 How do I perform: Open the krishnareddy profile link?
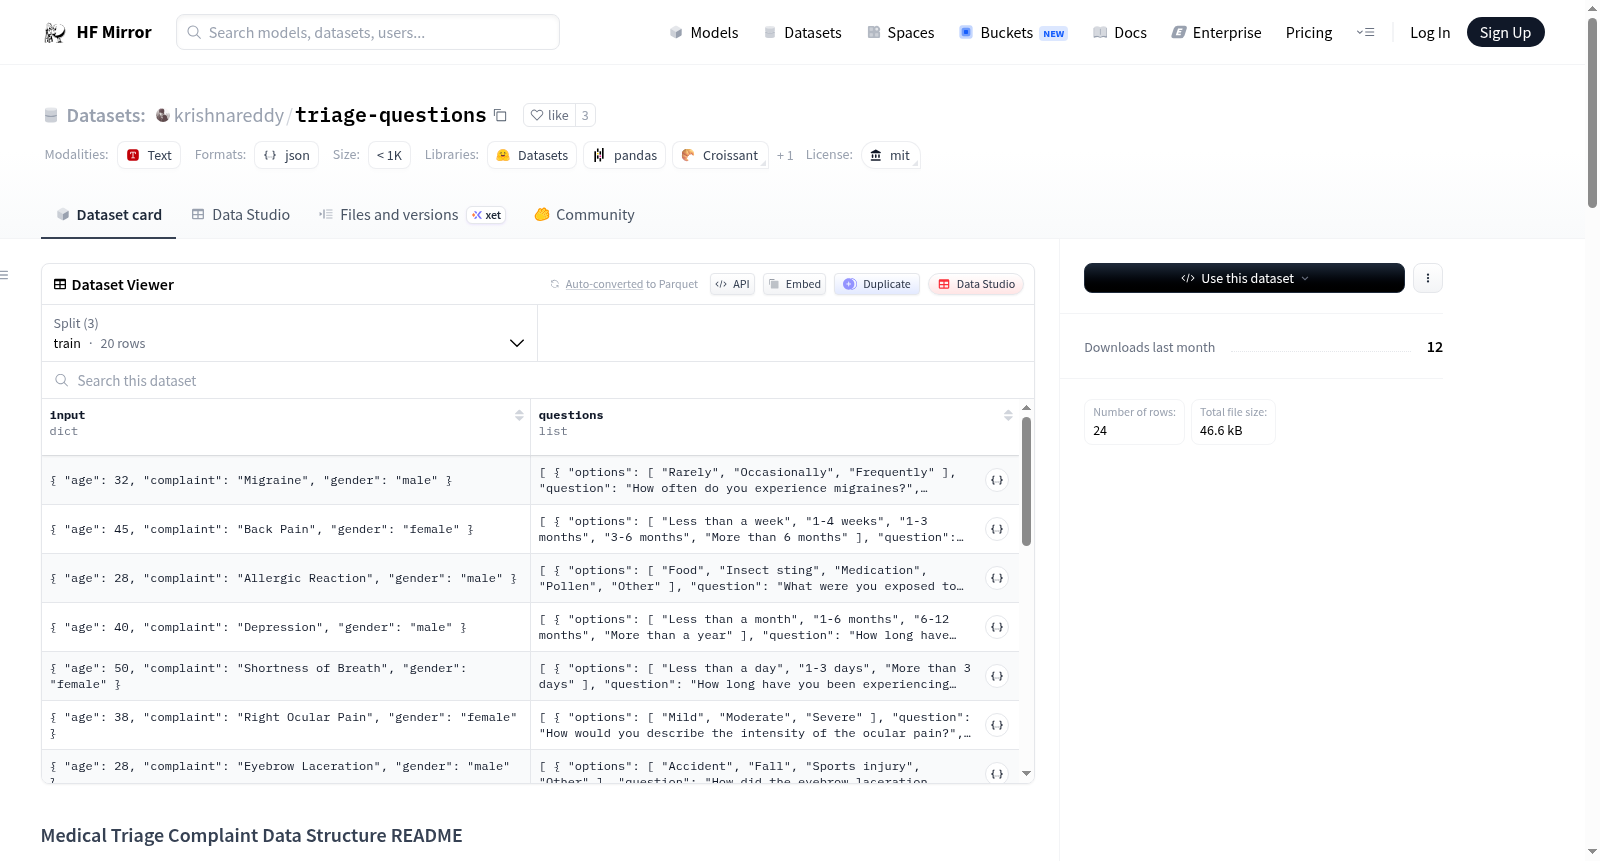(229, 115)
